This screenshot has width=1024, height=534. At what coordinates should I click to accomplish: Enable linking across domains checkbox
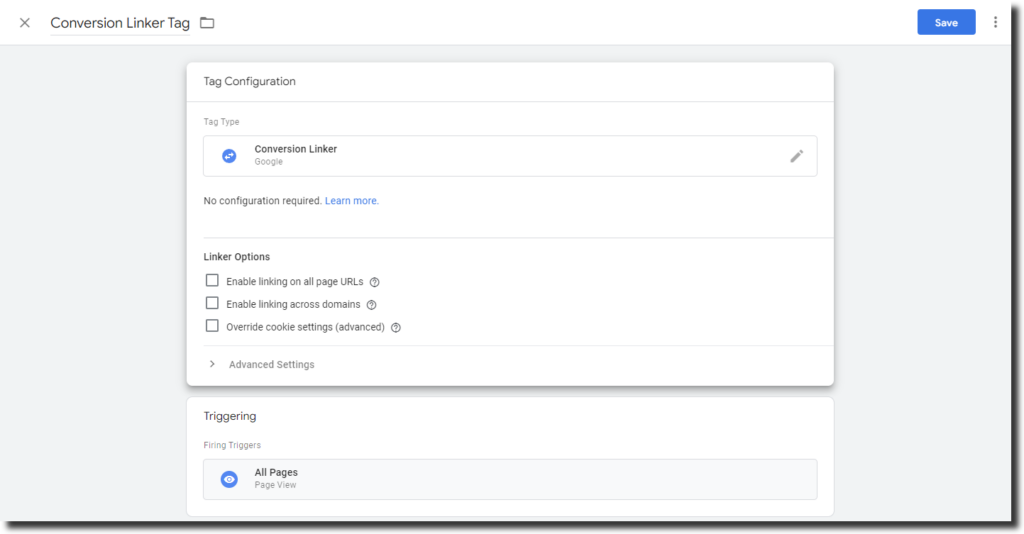(212, 304)
